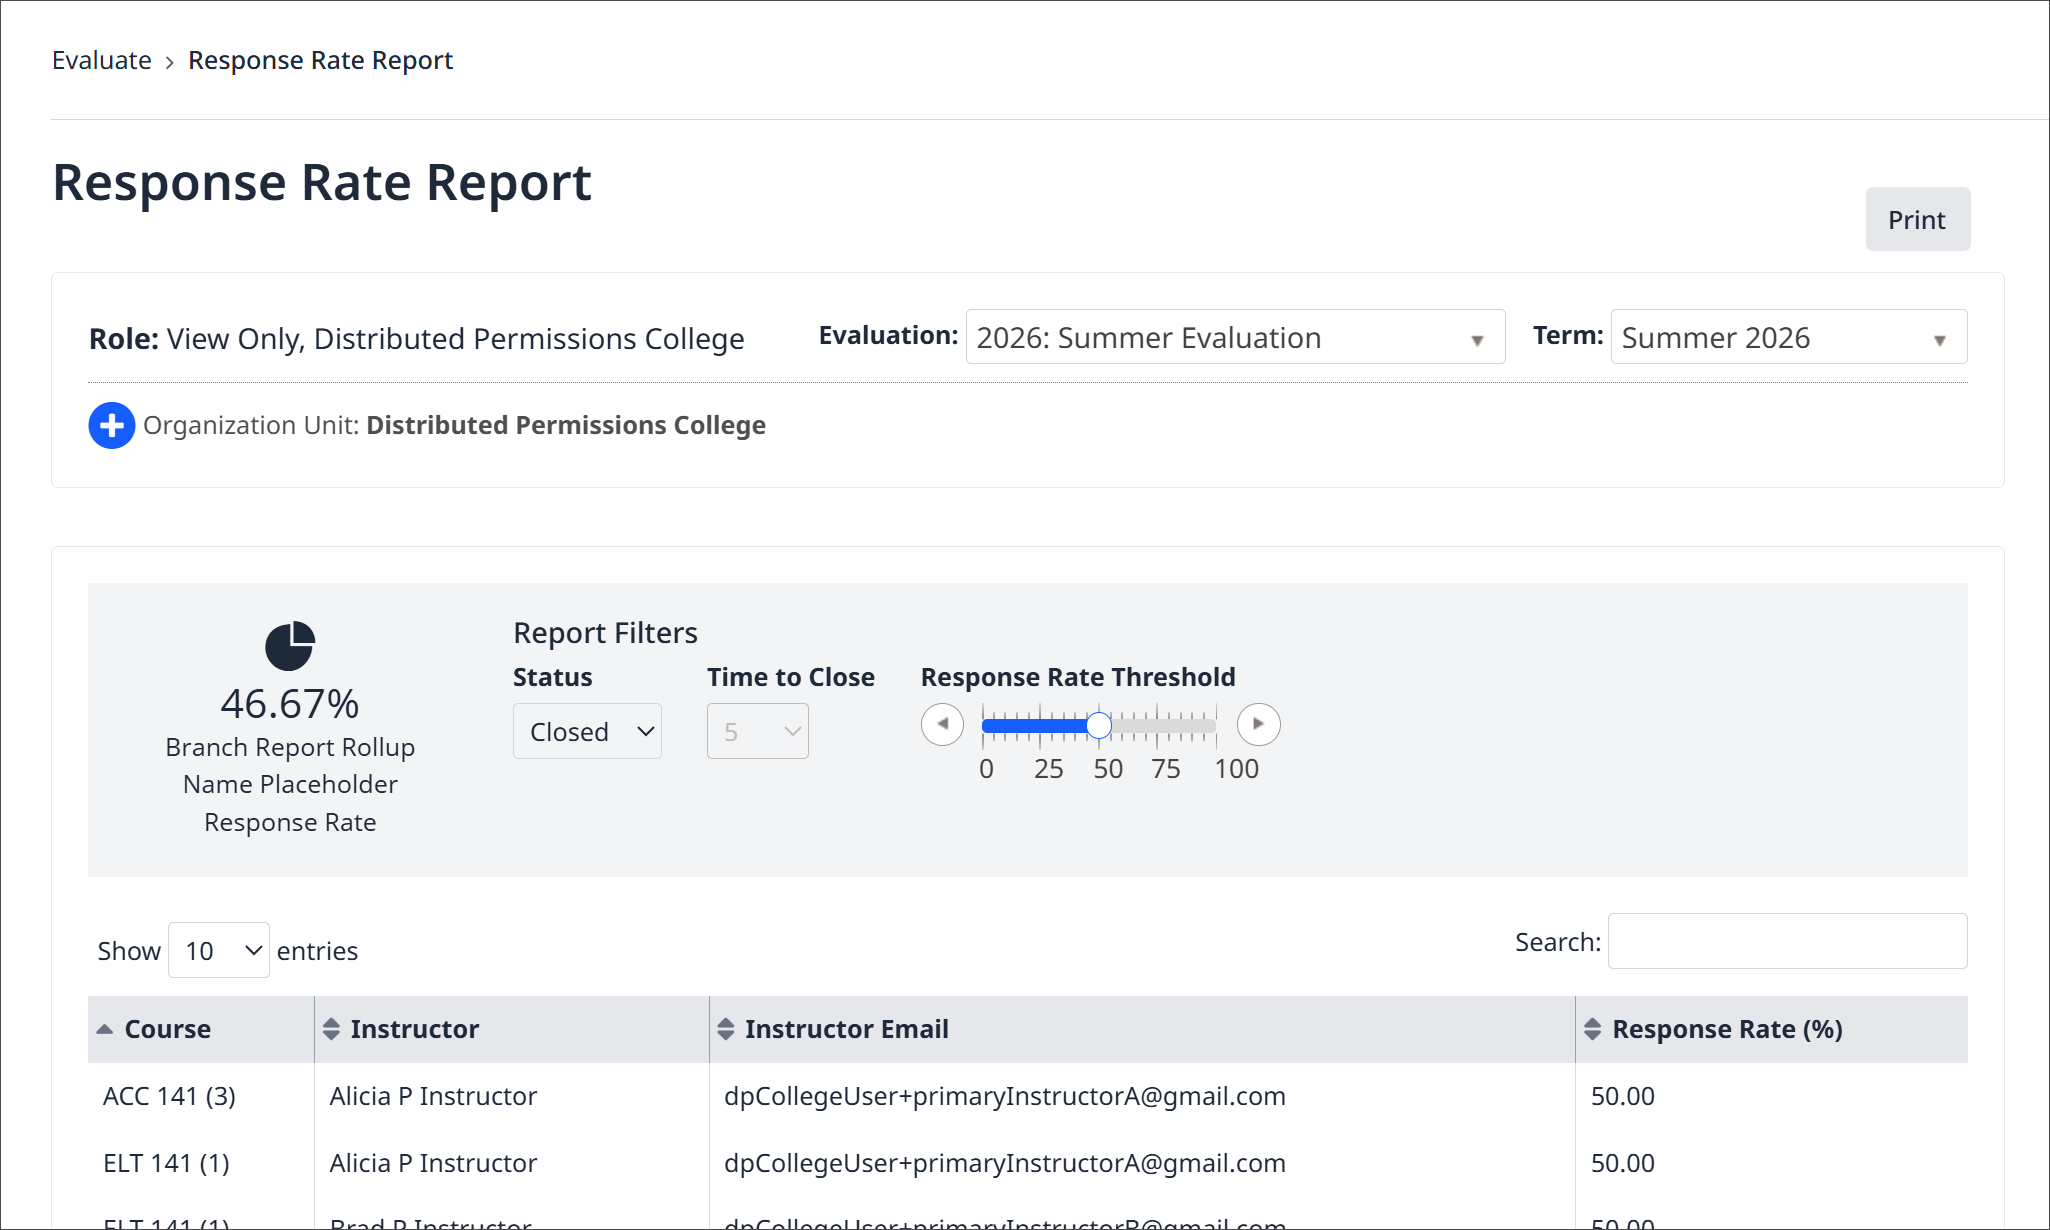Screen dimensions: 2050x1230
Task: Click Alicia P Instructor in ELT 141 row
Action: click(x=433, y=1163)
